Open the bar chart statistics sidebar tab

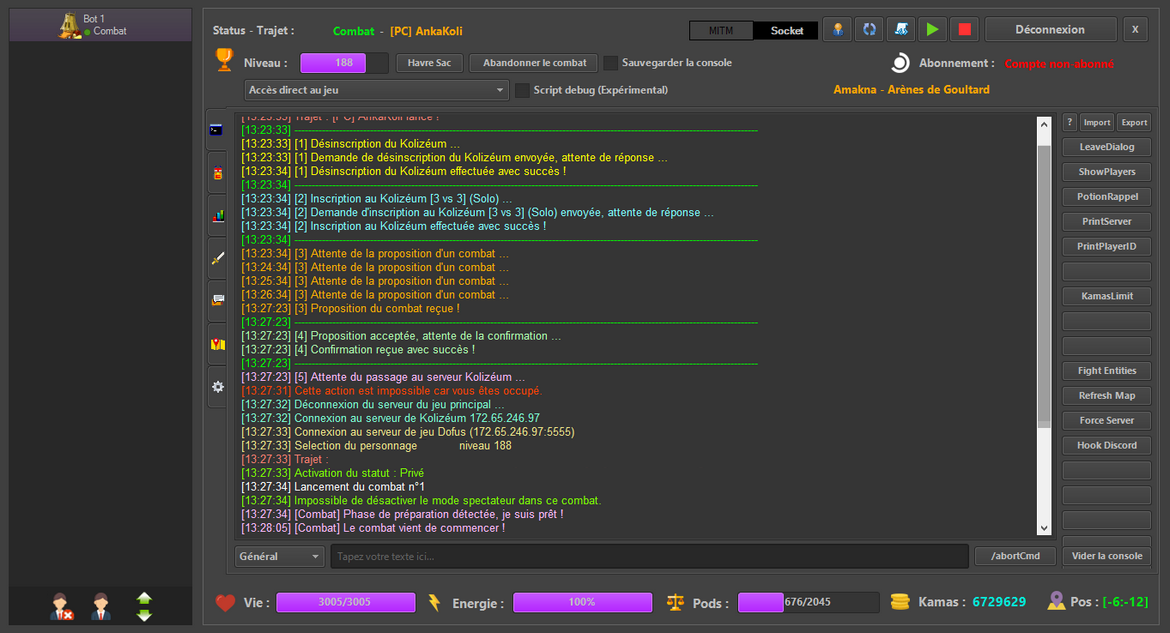(217, 215)
